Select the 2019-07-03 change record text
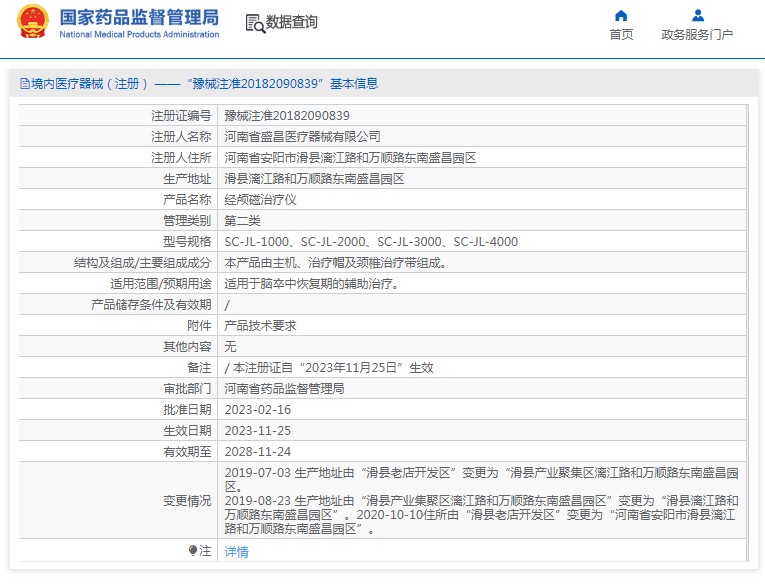765x584 pixels. (x=481, y=480)
